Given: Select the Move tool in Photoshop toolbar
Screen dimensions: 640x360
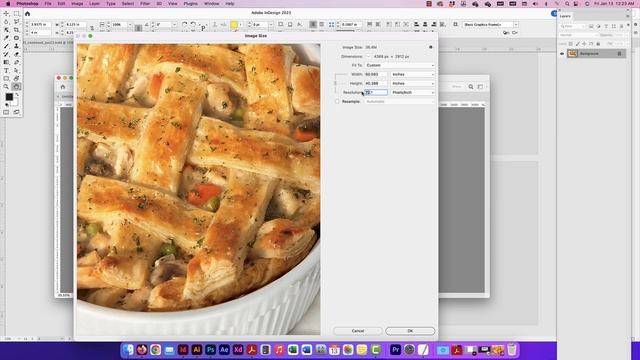Looking at the screenshot, I should (6, 13).
